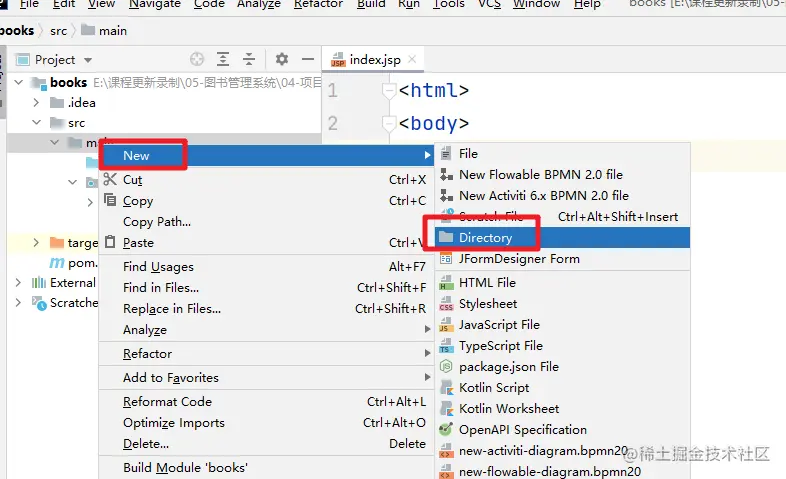Open the Build menu
The image size is (786, 479).
tap(371, 4)
